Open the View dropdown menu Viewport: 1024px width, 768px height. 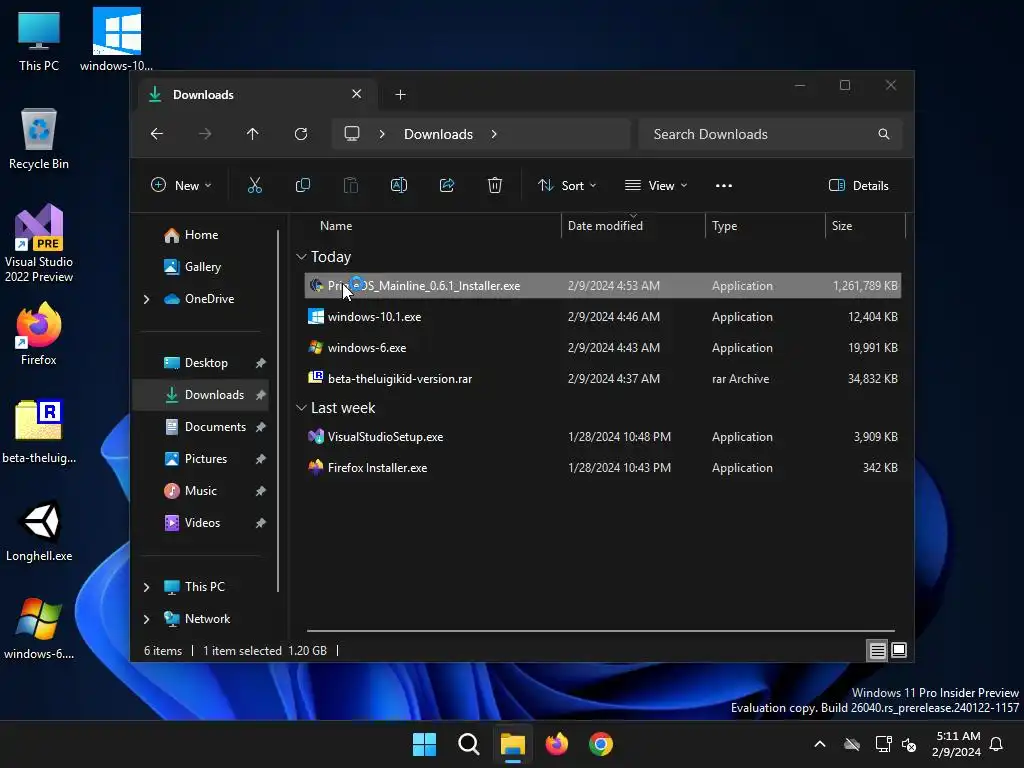[x=656, y=185]
